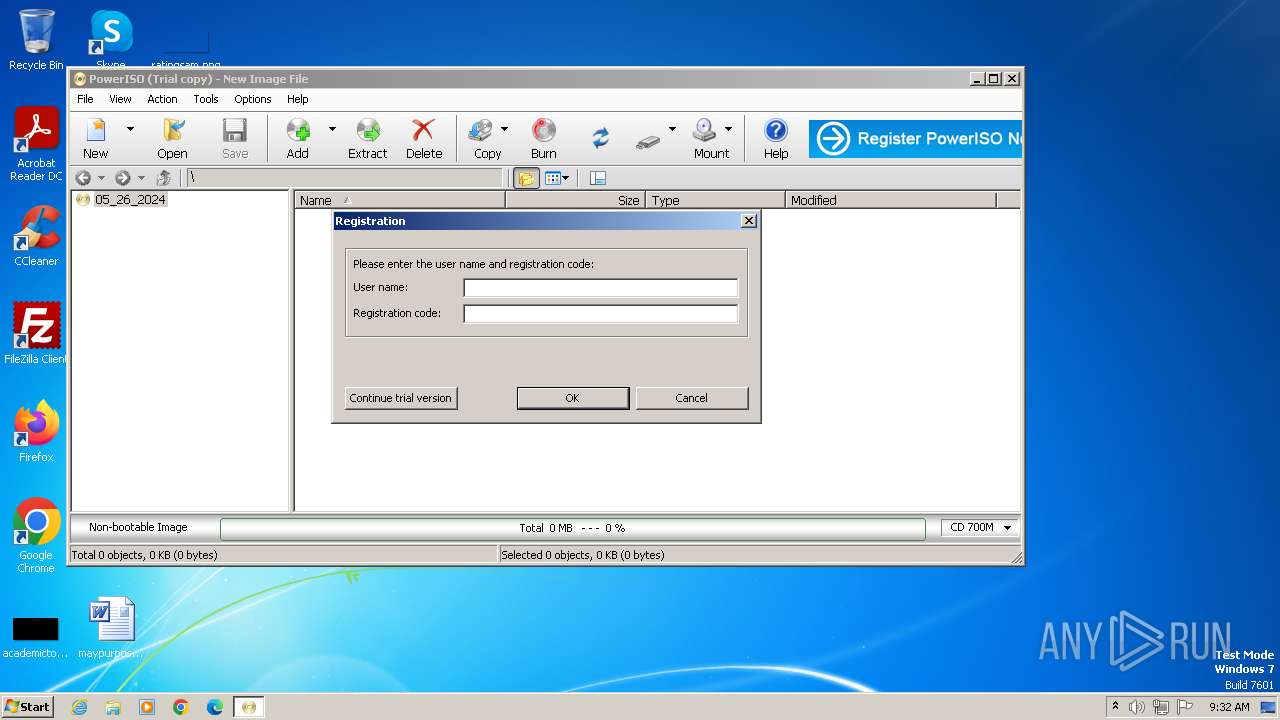
Task: Expand the Mount dropdown arrow
Action: point(728,129)
